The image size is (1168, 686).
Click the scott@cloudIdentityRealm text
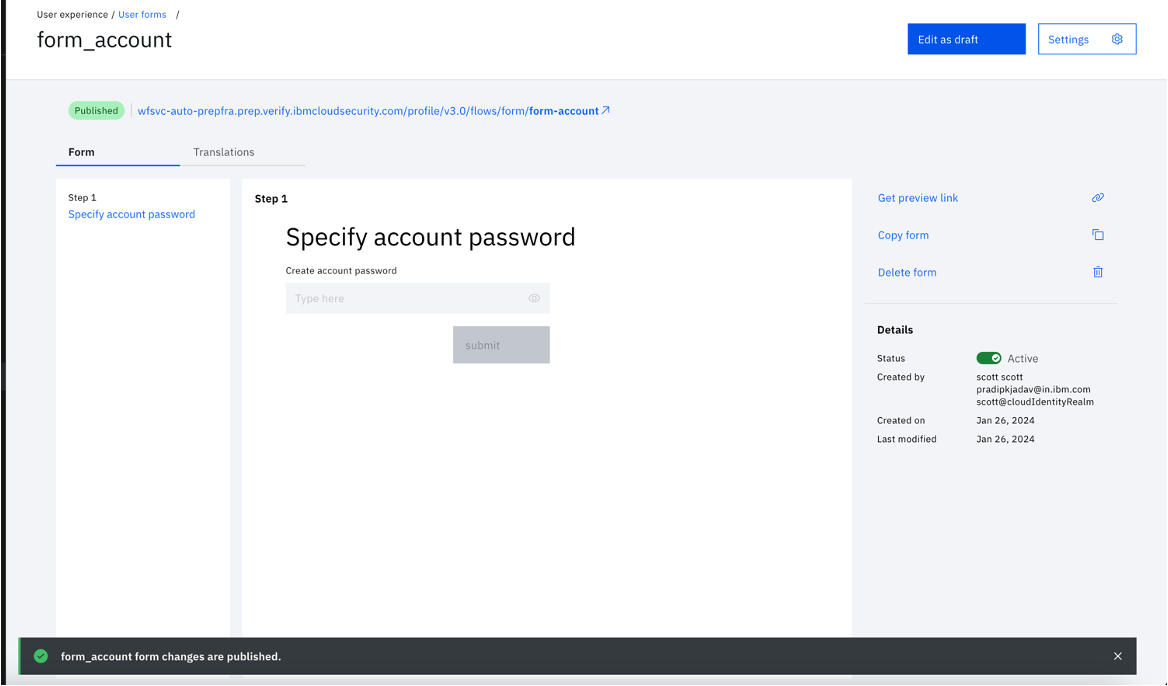pyautogui.click(x=1035, y=401)
